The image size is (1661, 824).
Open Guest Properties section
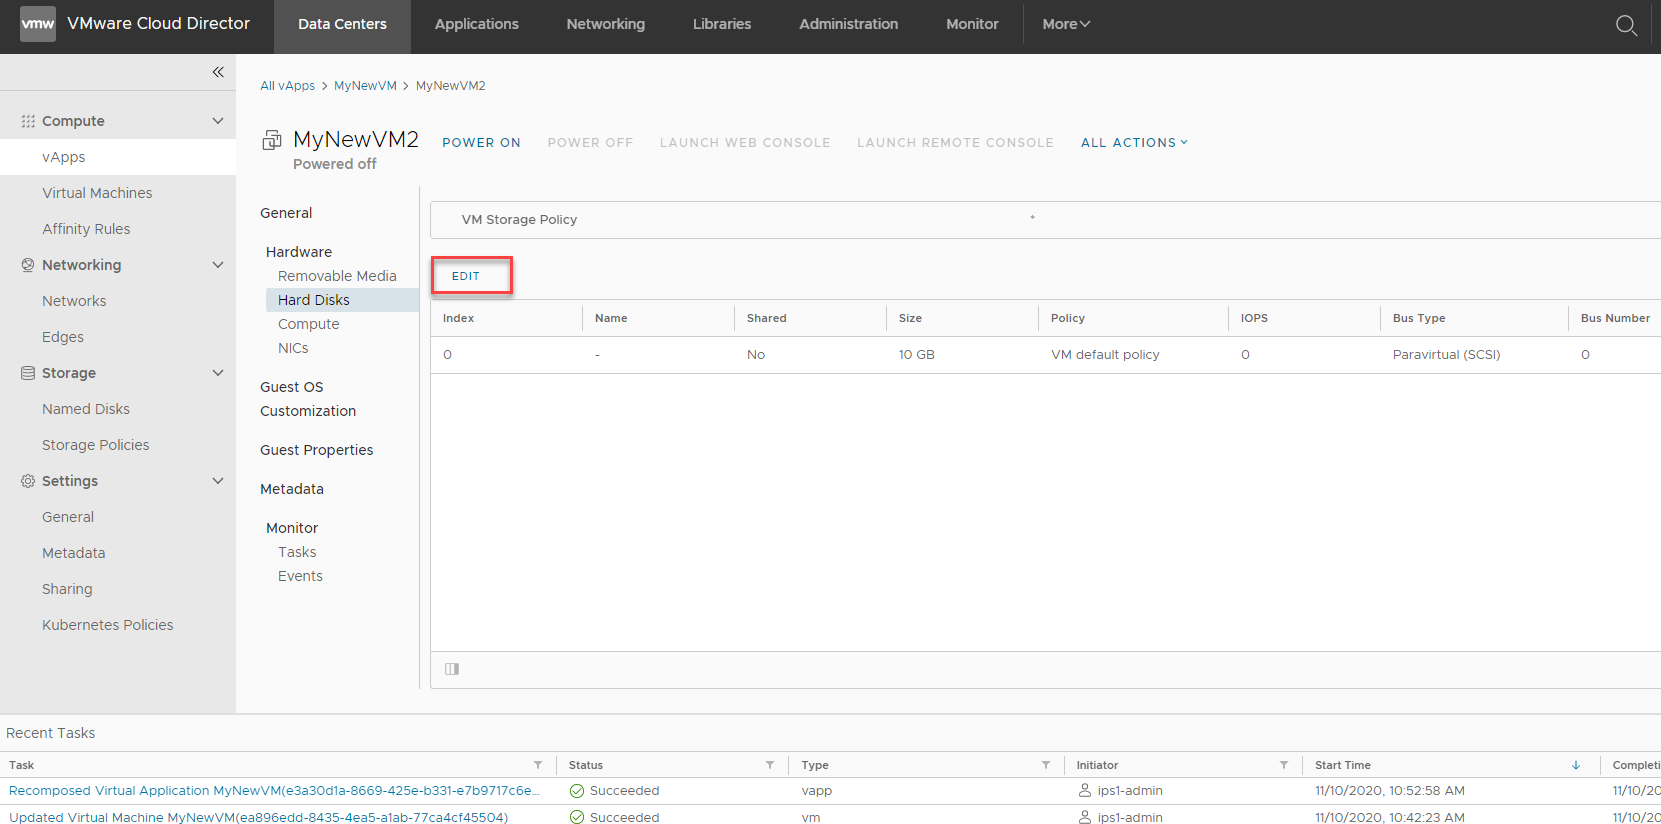[x=317, y=450]
